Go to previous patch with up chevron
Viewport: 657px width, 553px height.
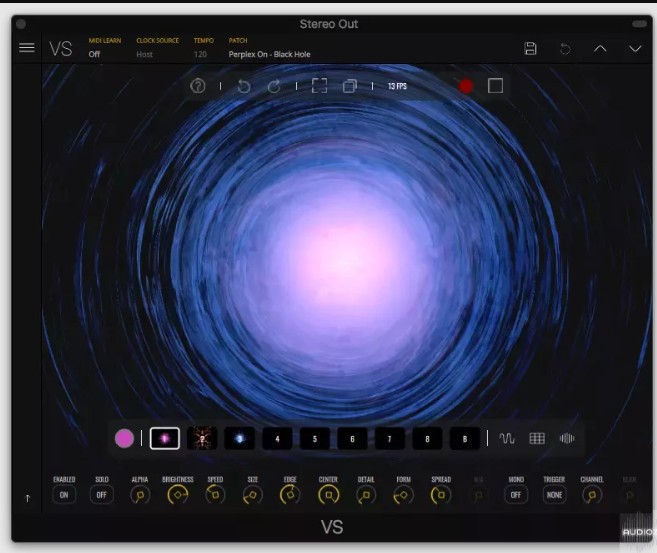coord(600,49)
